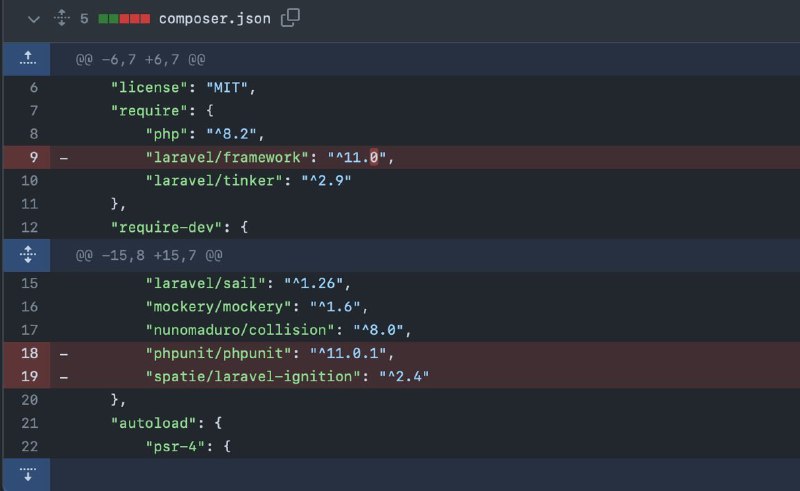This screenshot has height=491, width=800.
Task: Expand hidden lines between the two hunks
Action: tap(28, 255)
